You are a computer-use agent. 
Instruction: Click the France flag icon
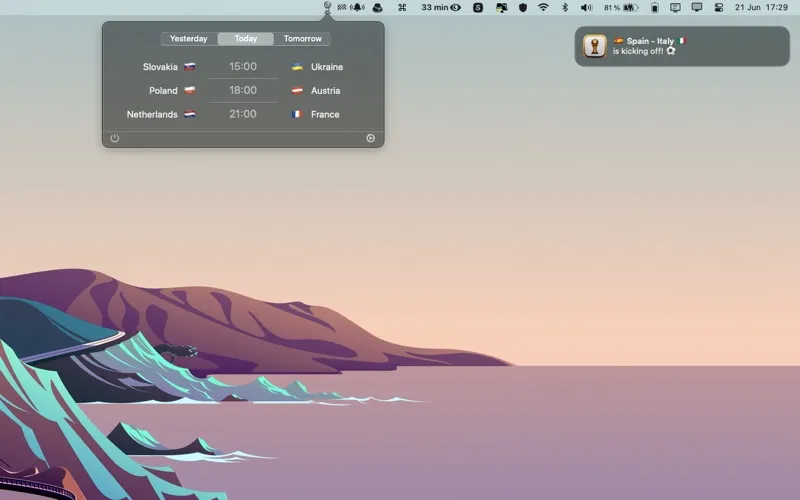(297, 115)
